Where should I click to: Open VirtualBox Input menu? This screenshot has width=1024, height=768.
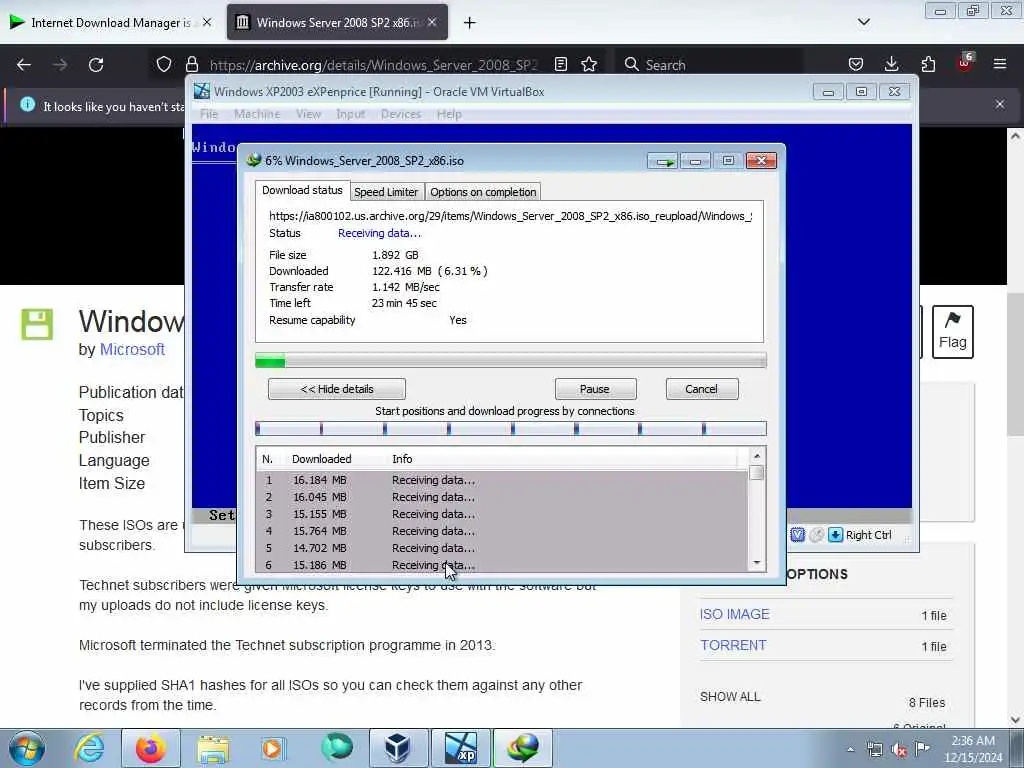(351, 114)
